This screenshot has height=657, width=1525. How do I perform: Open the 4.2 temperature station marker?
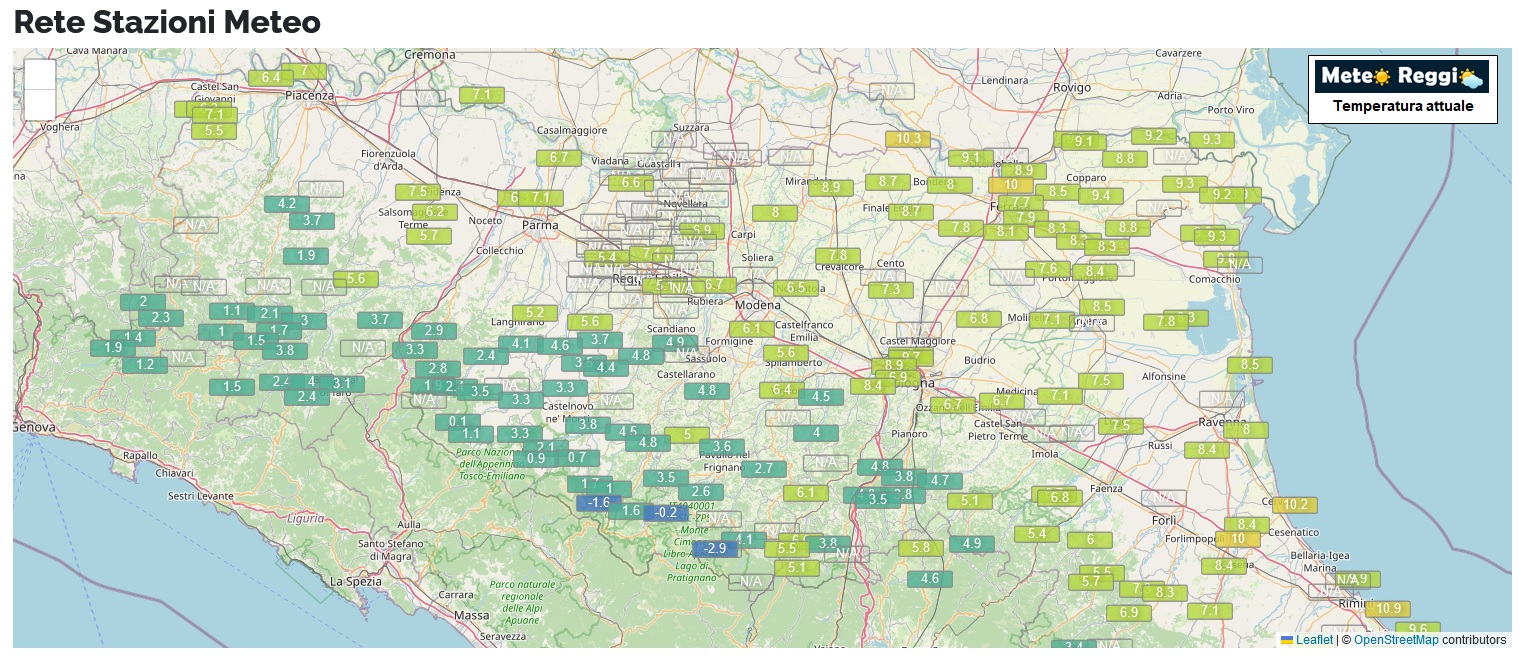pos(286,204)
